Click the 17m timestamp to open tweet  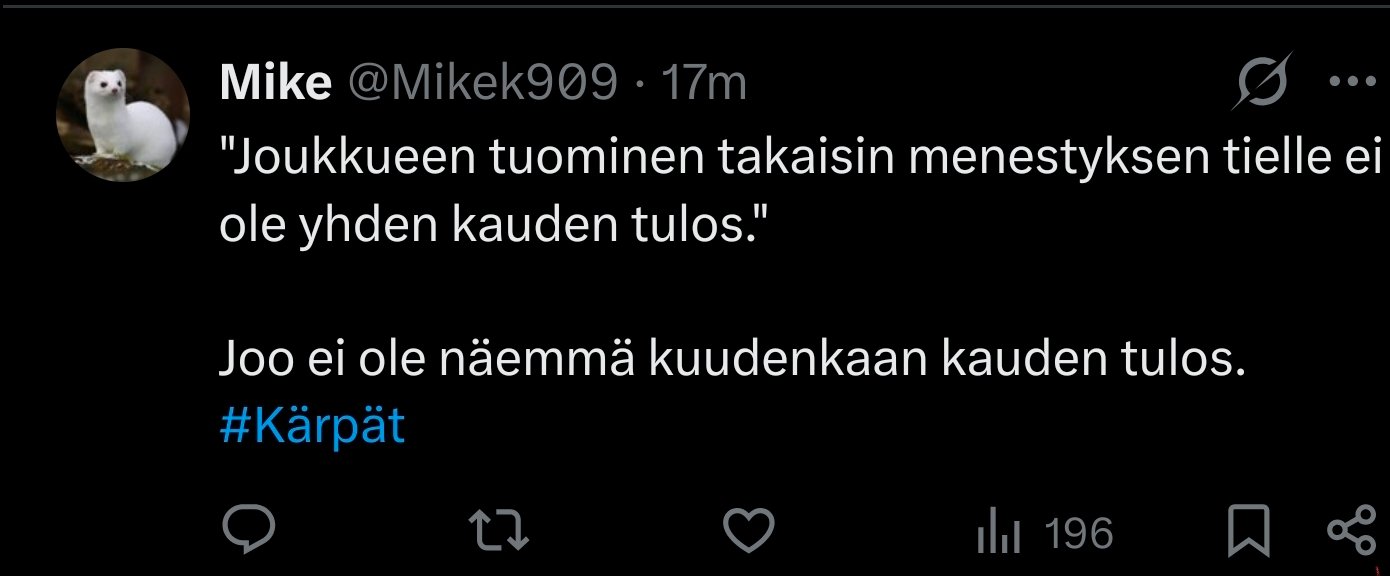click(x=706, y=84)
